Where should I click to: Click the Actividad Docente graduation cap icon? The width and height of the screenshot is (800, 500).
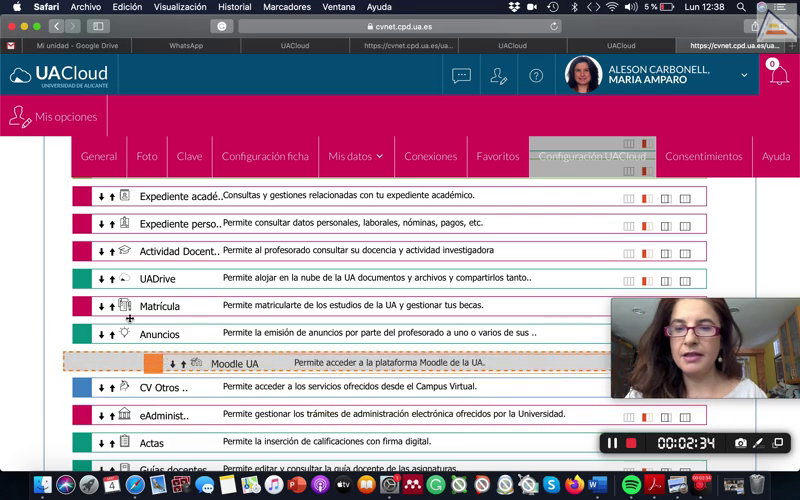coord(125,251)
